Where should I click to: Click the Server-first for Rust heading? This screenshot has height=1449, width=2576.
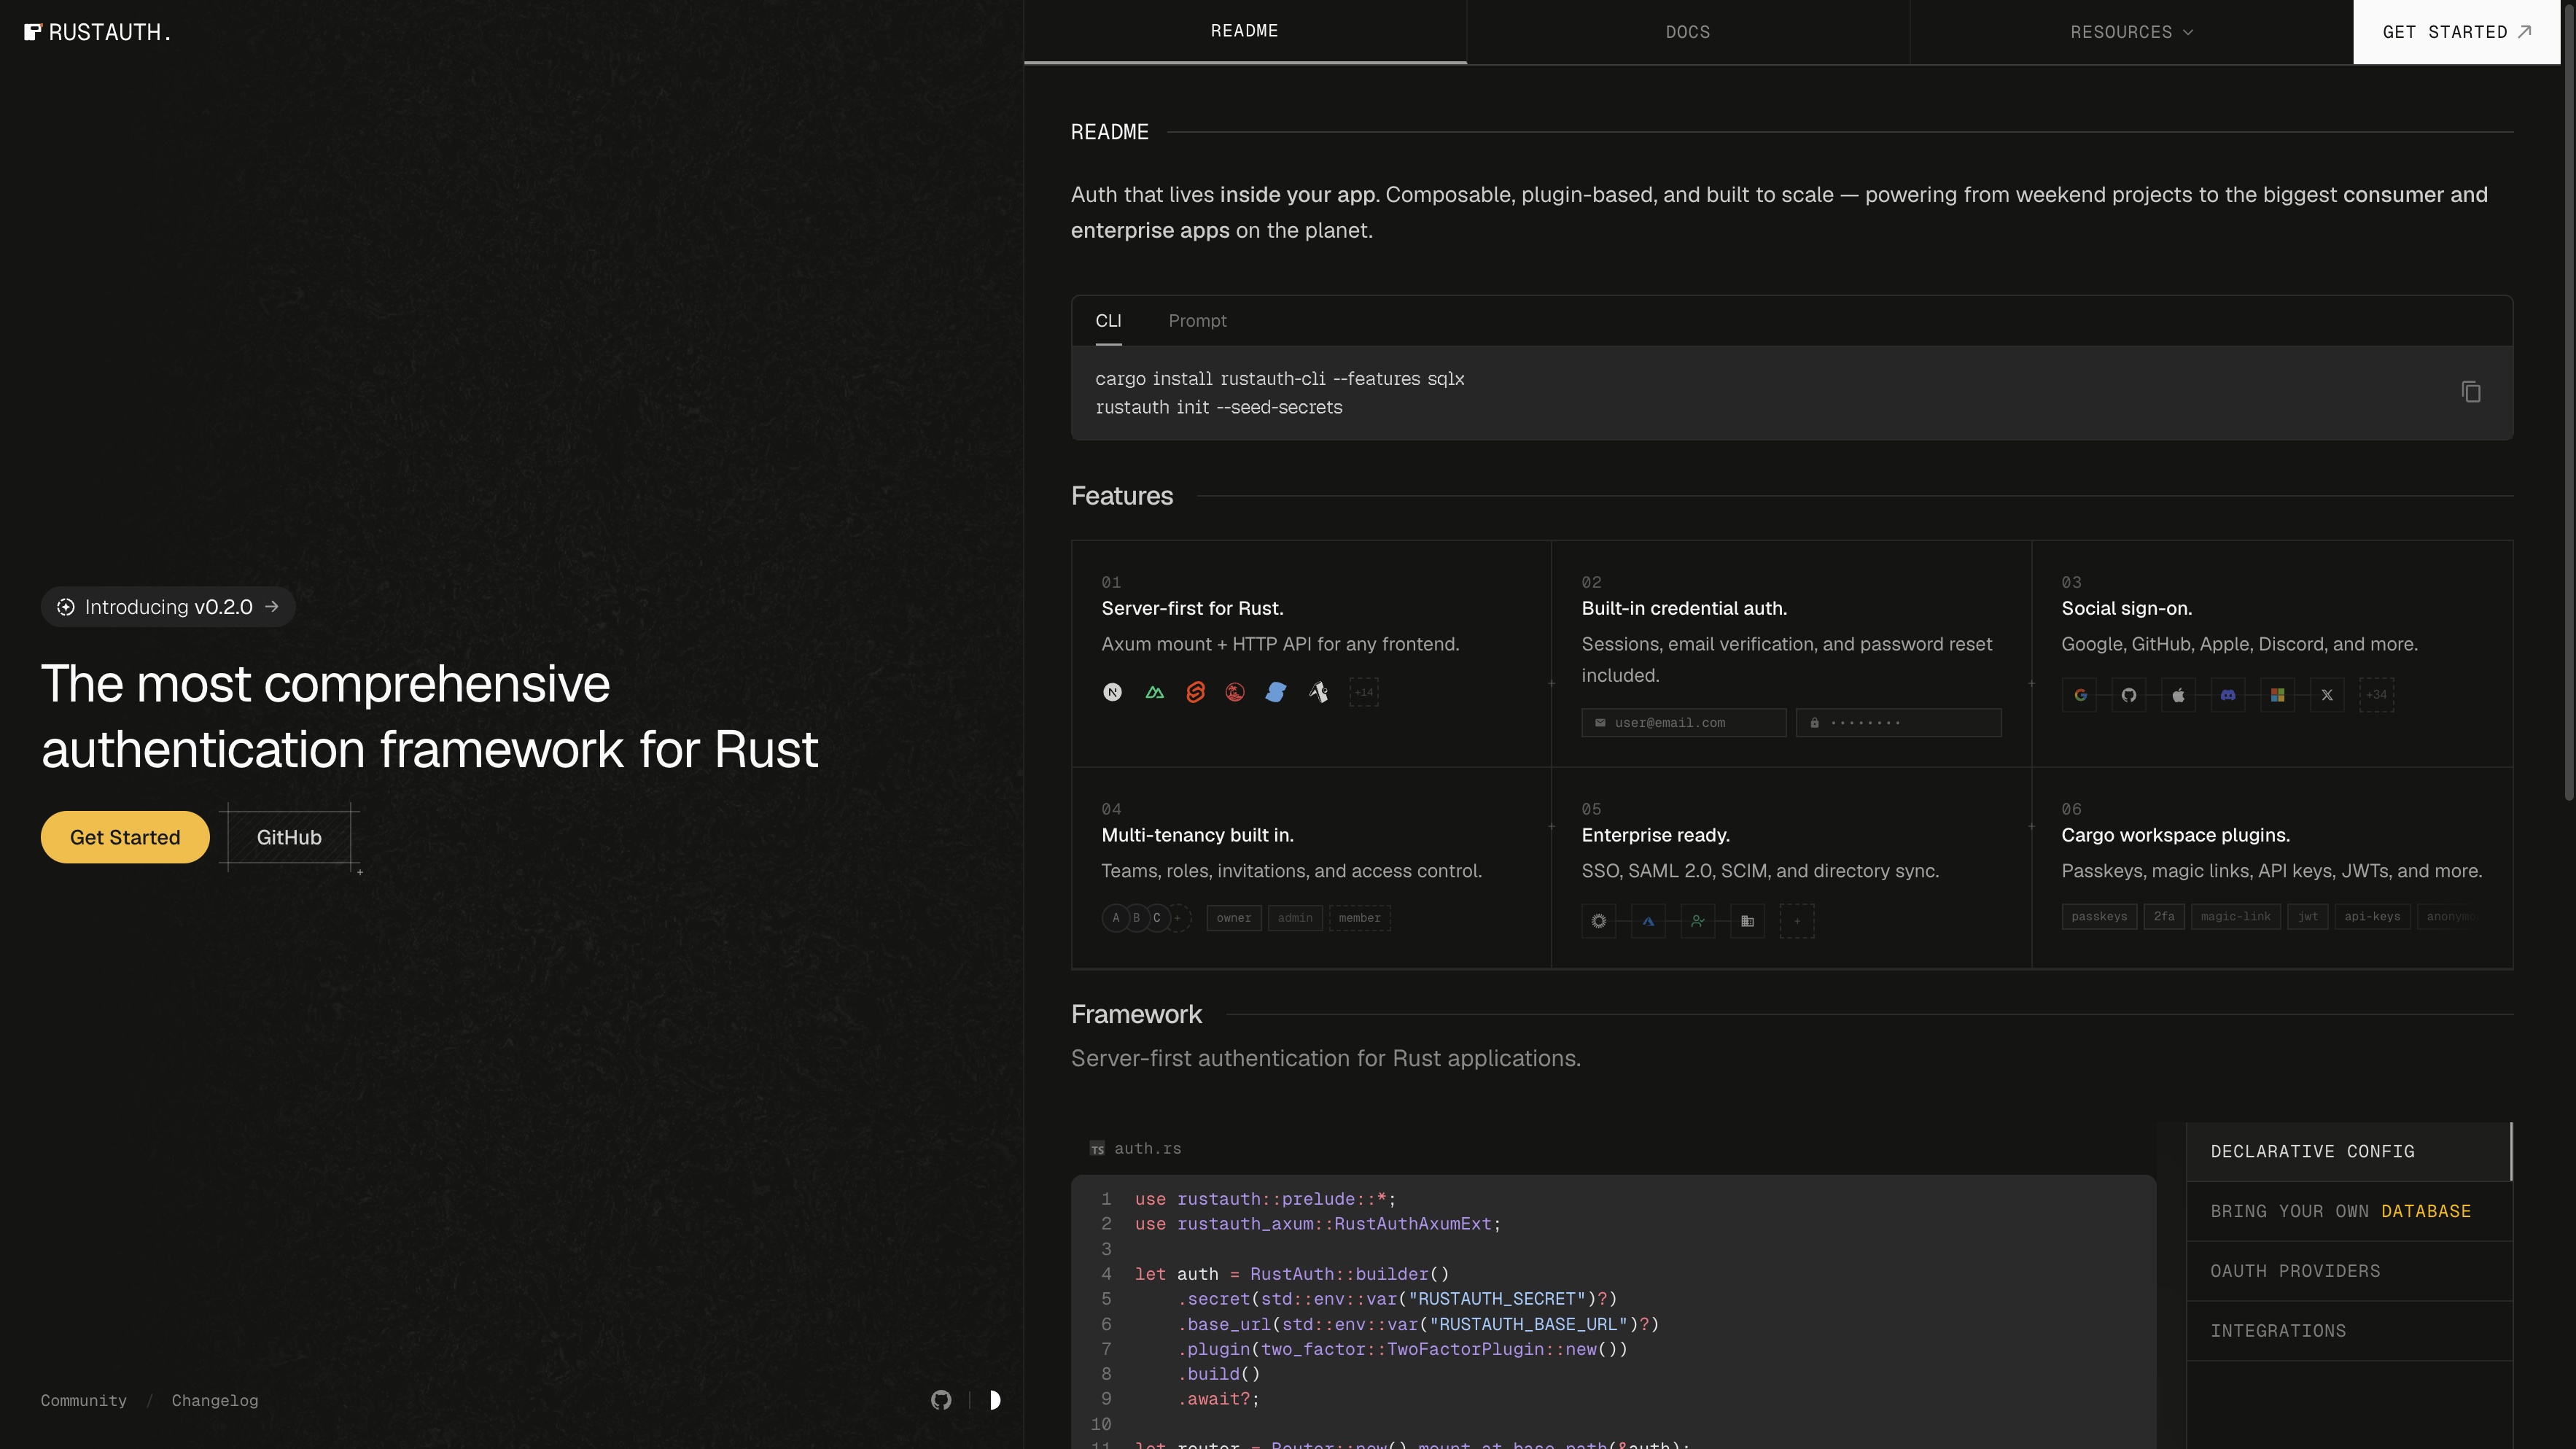click(x=1192, y=608)
